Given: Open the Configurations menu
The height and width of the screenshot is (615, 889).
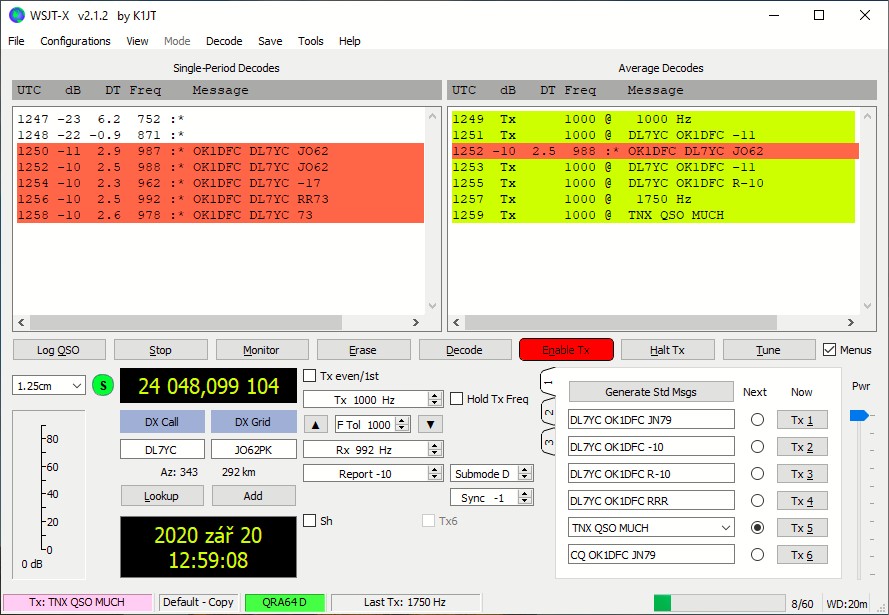Looking at the screenshot, I should [x=75, y=41].
